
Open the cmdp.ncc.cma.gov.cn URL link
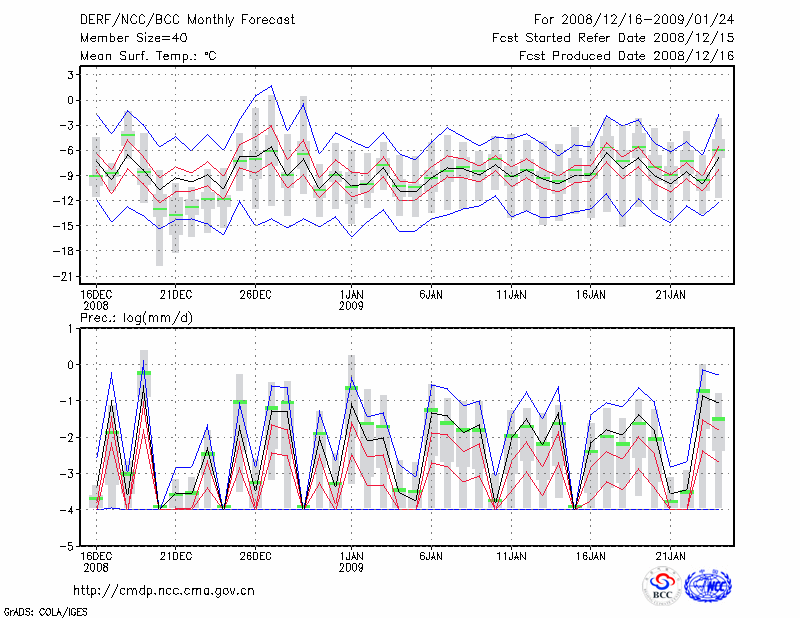click(164, 590)
